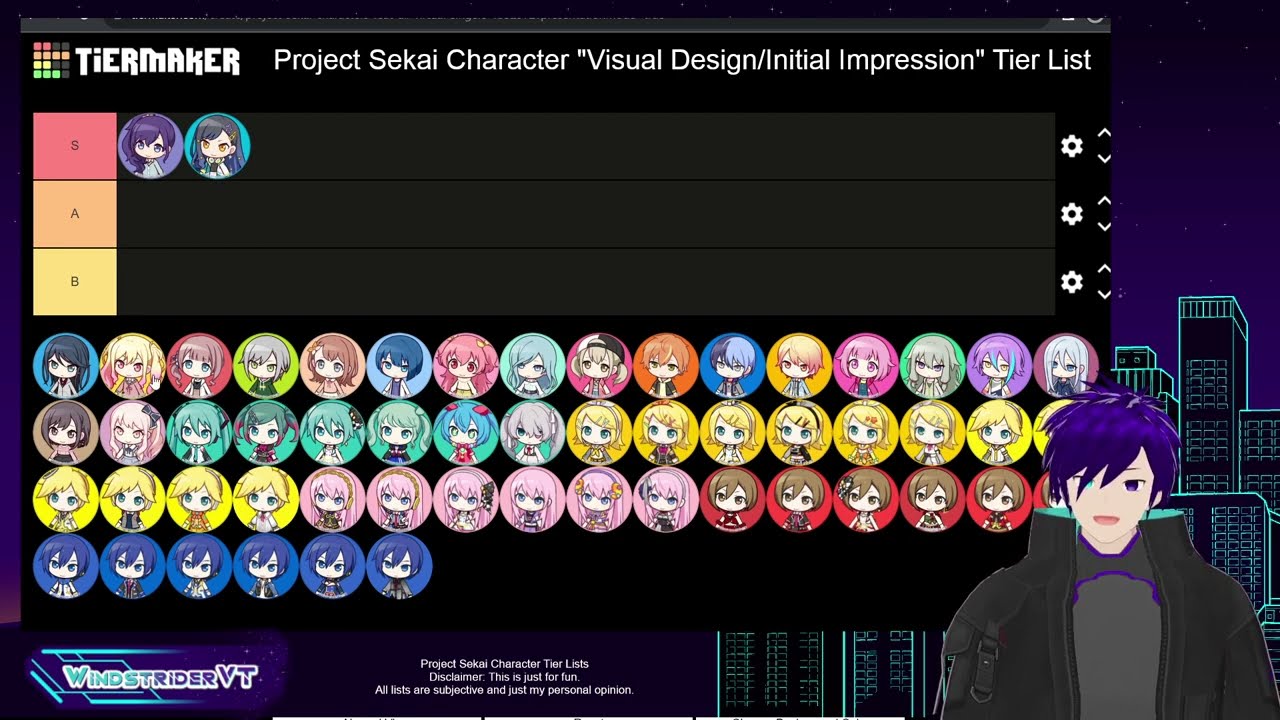
Task: Pick the Len in the red-orange outfit
Action: pyautogui.click(x=199, y=500)
